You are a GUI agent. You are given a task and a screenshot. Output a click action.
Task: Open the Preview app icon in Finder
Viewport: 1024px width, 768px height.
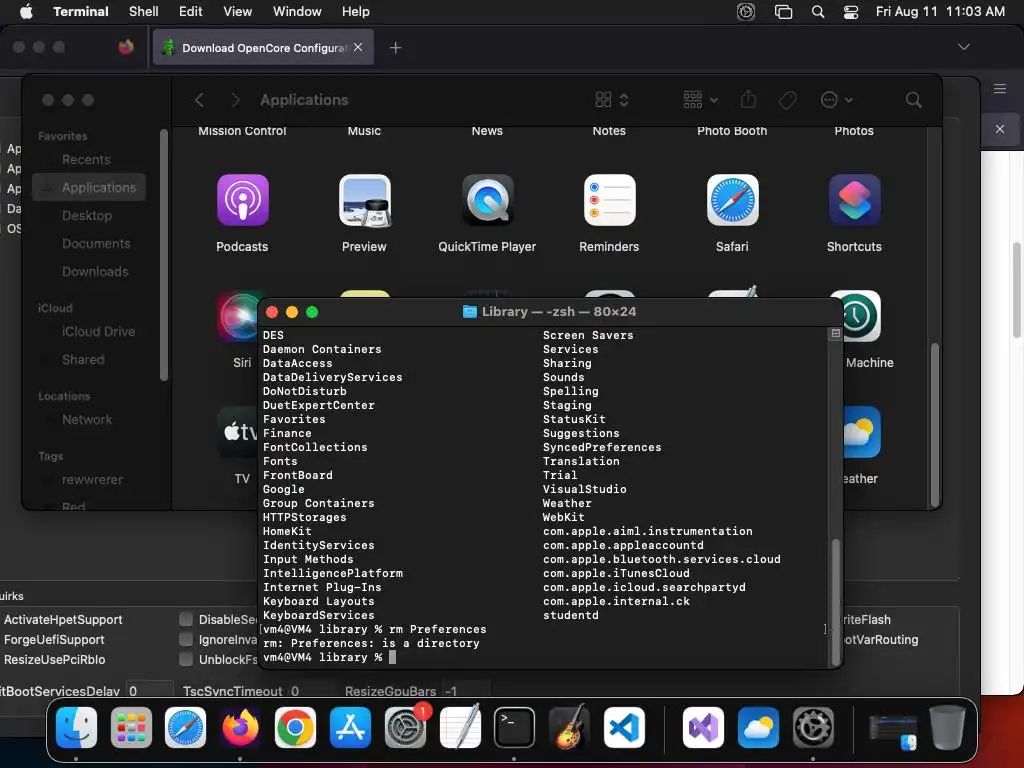pyautogui.click(x=364, y=200)
